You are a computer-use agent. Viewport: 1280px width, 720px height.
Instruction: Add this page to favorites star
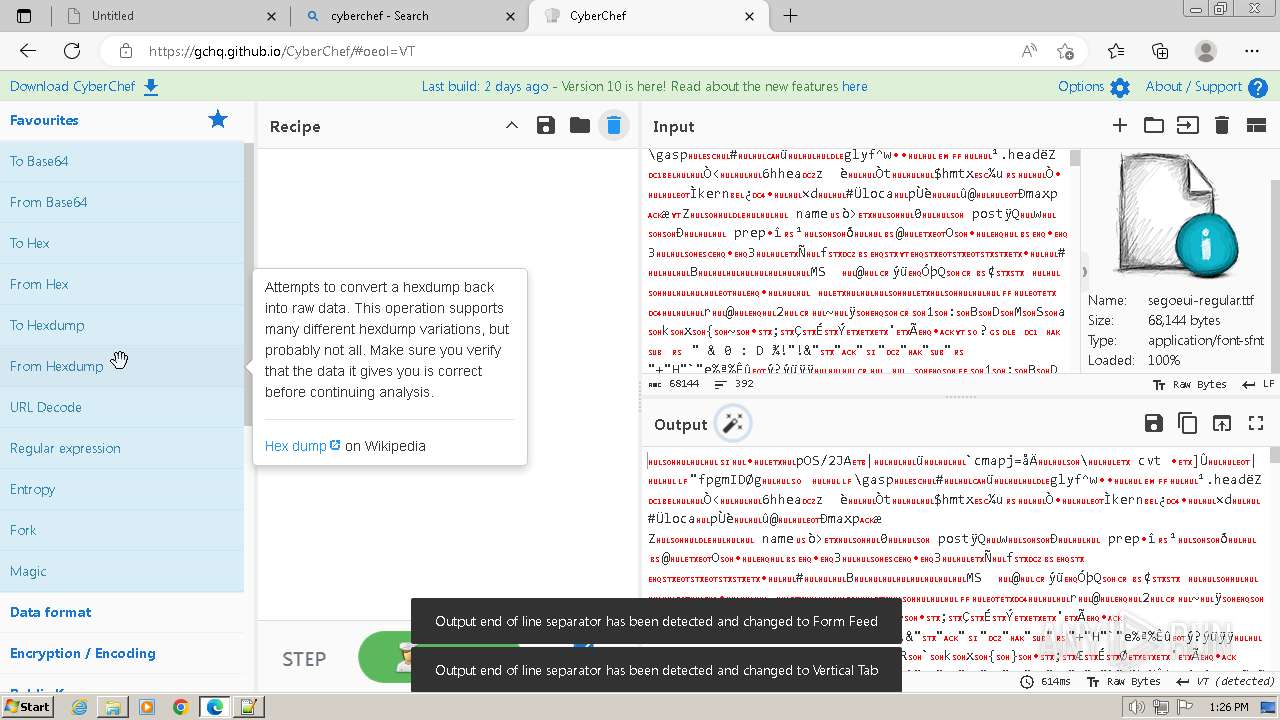point(1066,51)
